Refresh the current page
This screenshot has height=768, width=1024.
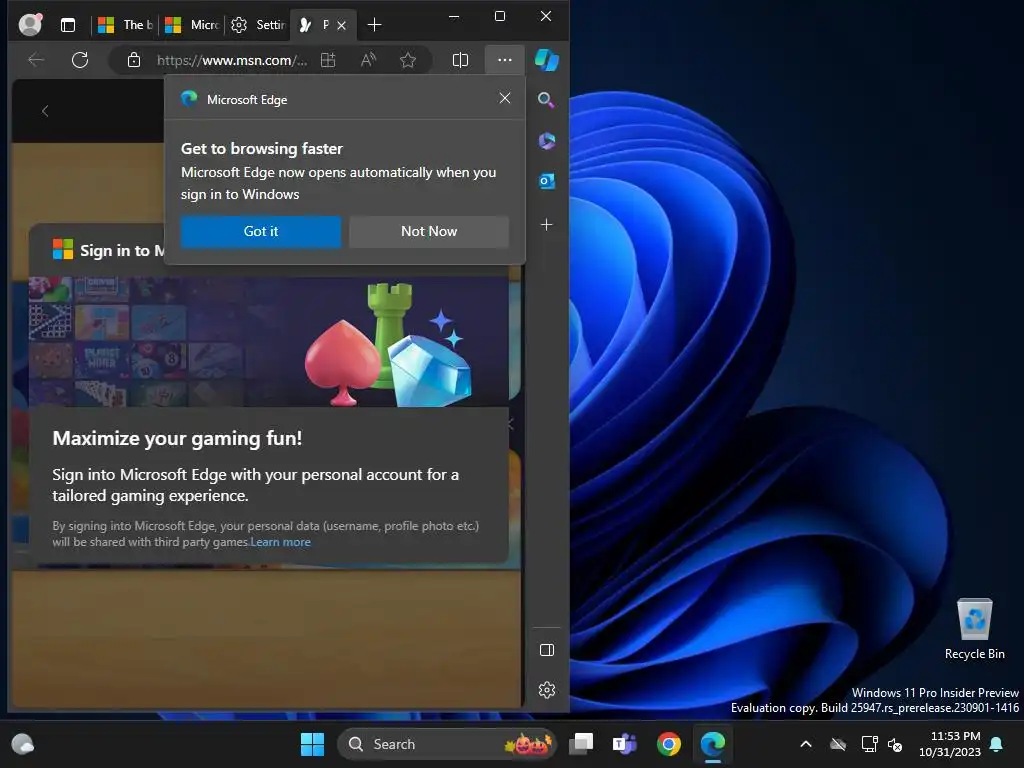(x=80, y=60)
